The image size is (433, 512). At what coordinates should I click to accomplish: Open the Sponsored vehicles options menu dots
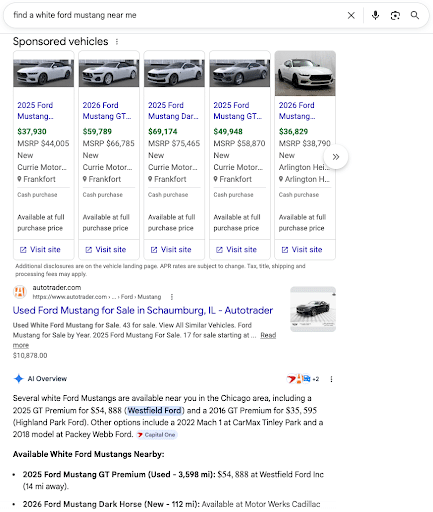tap(117, 42)
